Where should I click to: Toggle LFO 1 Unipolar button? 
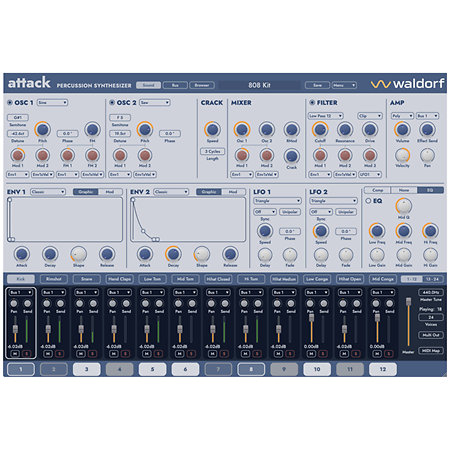[290, 212]
